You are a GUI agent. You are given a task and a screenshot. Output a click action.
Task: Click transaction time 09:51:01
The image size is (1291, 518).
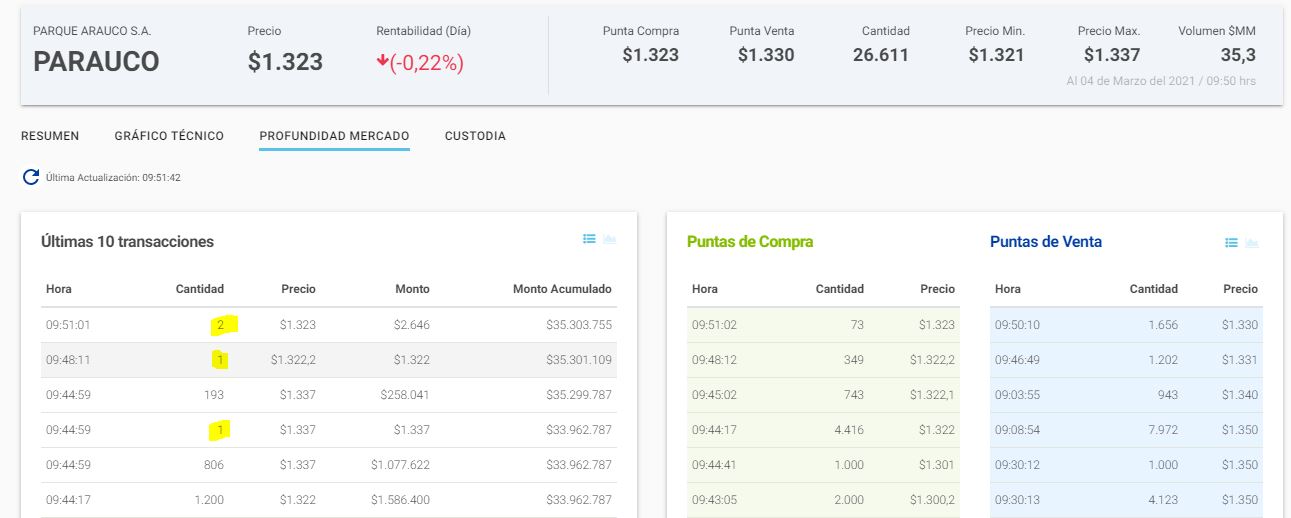click(68, 325)
